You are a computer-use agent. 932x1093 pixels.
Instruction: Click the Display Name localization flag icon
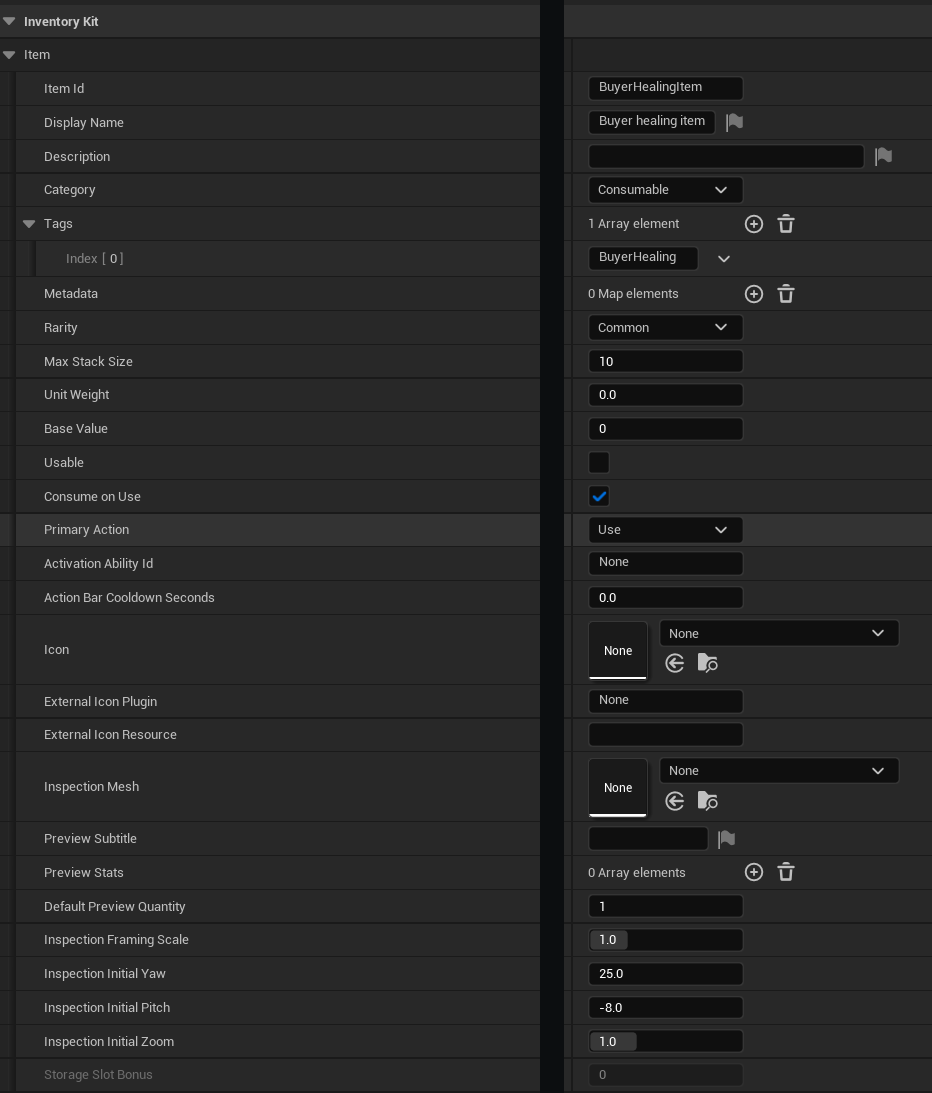pos(734,122)
